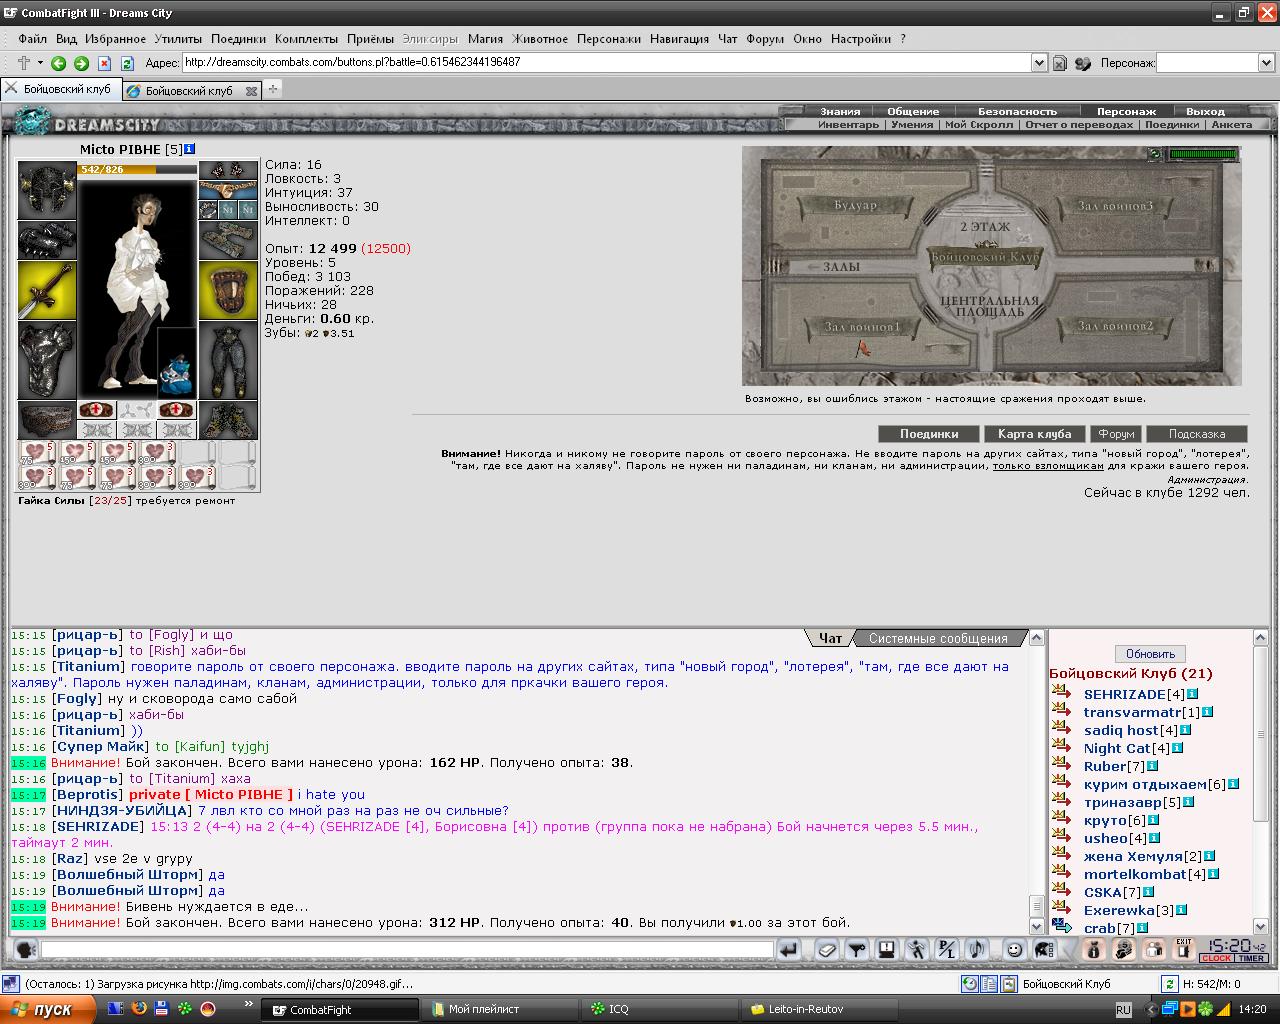Click the chat message input field
The height and width of the screenshot is (1024, 1280).
(405, 950)
